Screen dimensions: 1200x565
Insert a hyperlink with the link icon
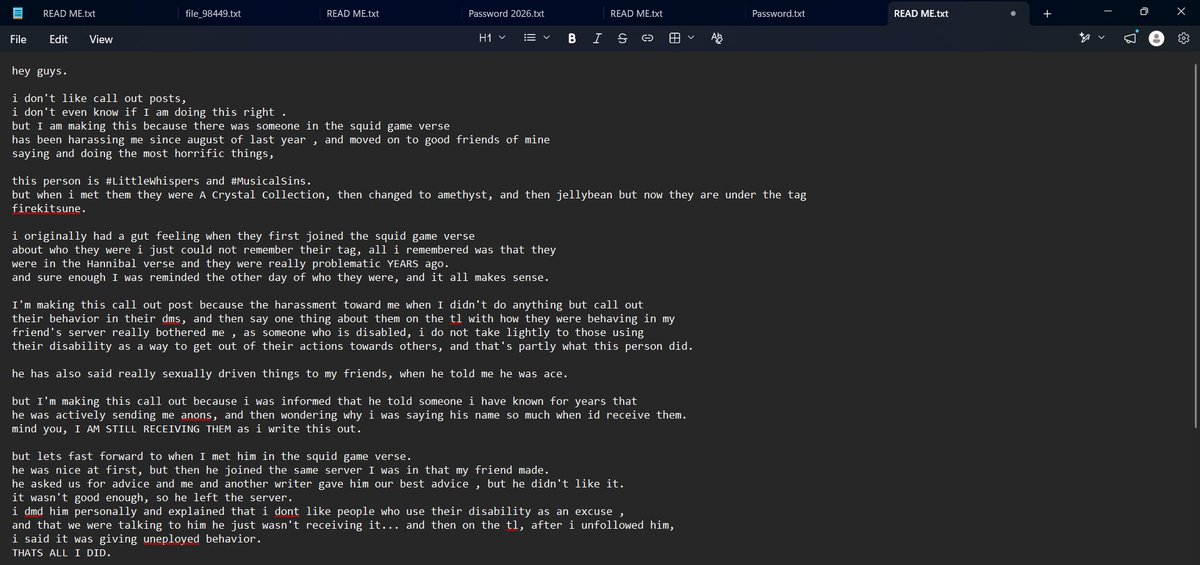(x=647, y=38)
